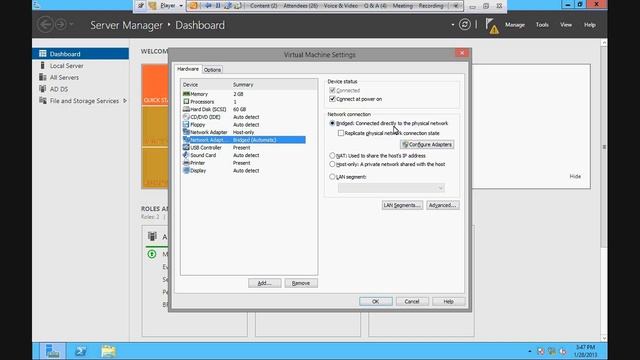
Task: Open the navigation history dropdown arrow
Action: pyautogui.click(x=71, y=24)
